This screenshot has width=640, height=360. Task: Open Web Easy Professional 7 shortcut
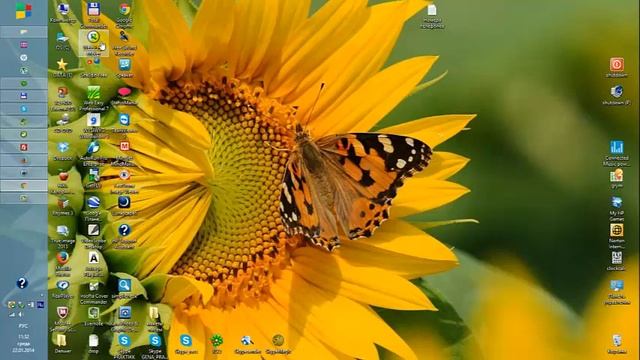pos(93,98)
